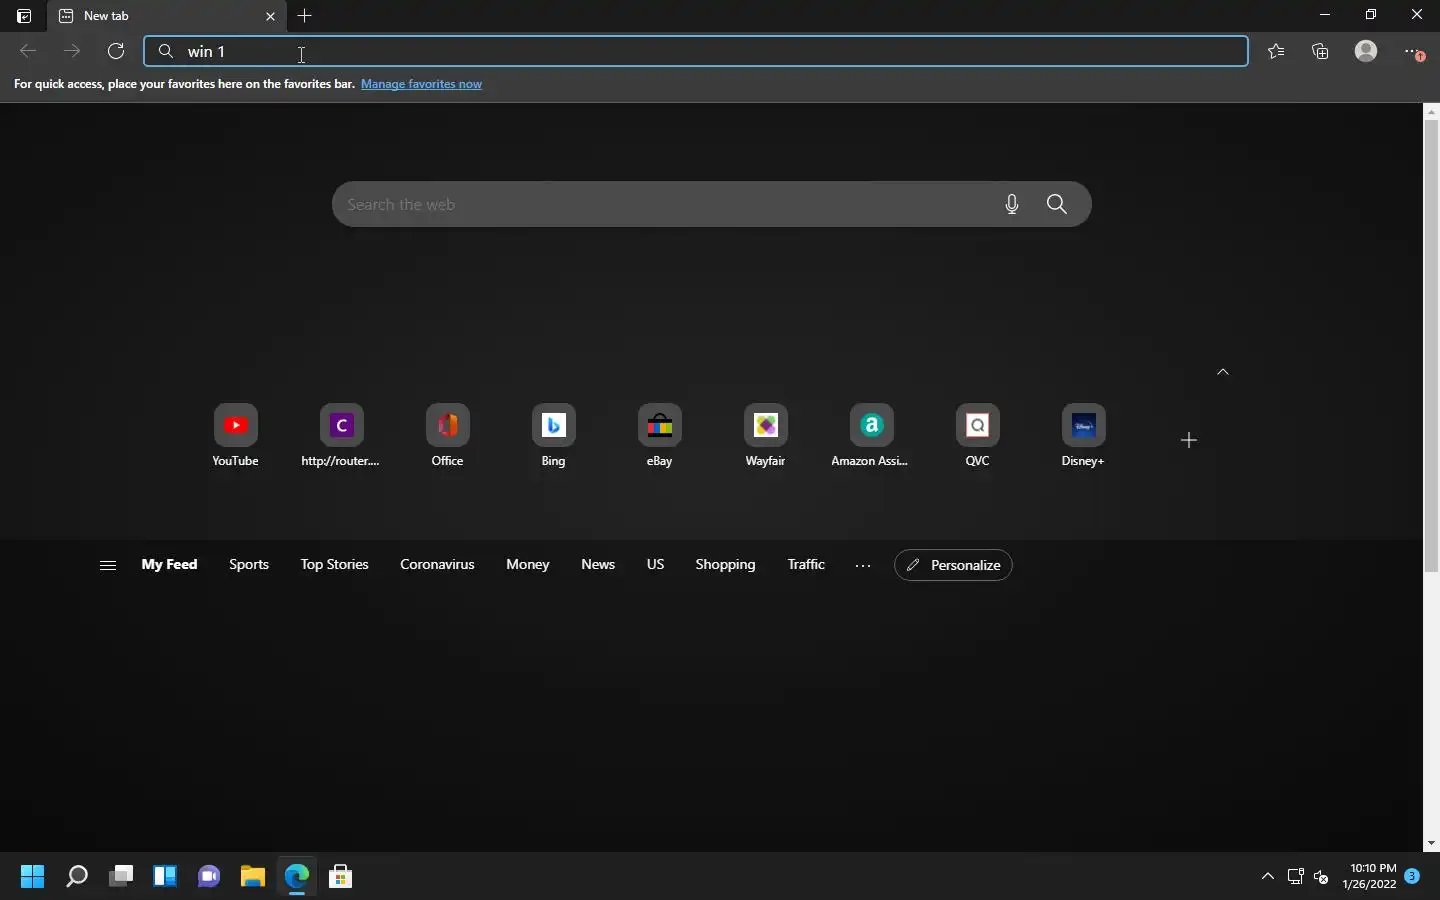Close the New tab tab
The width and height of the screenshot is (1440, 900).
270,16
